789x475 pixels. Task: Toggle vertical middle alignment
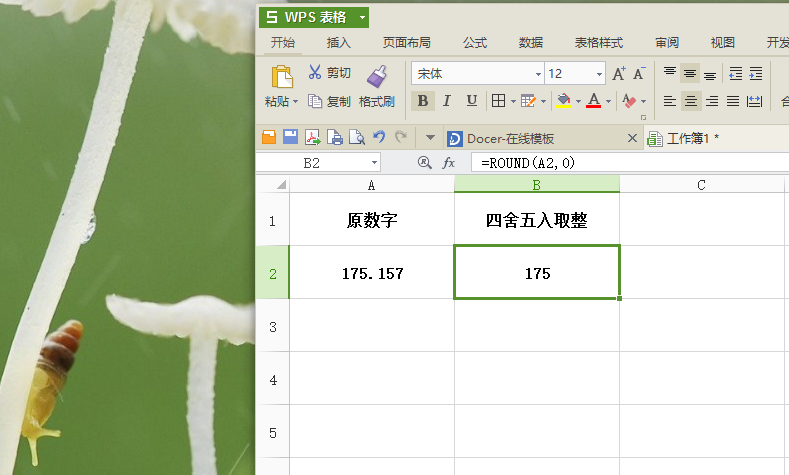tap(690, 73)
